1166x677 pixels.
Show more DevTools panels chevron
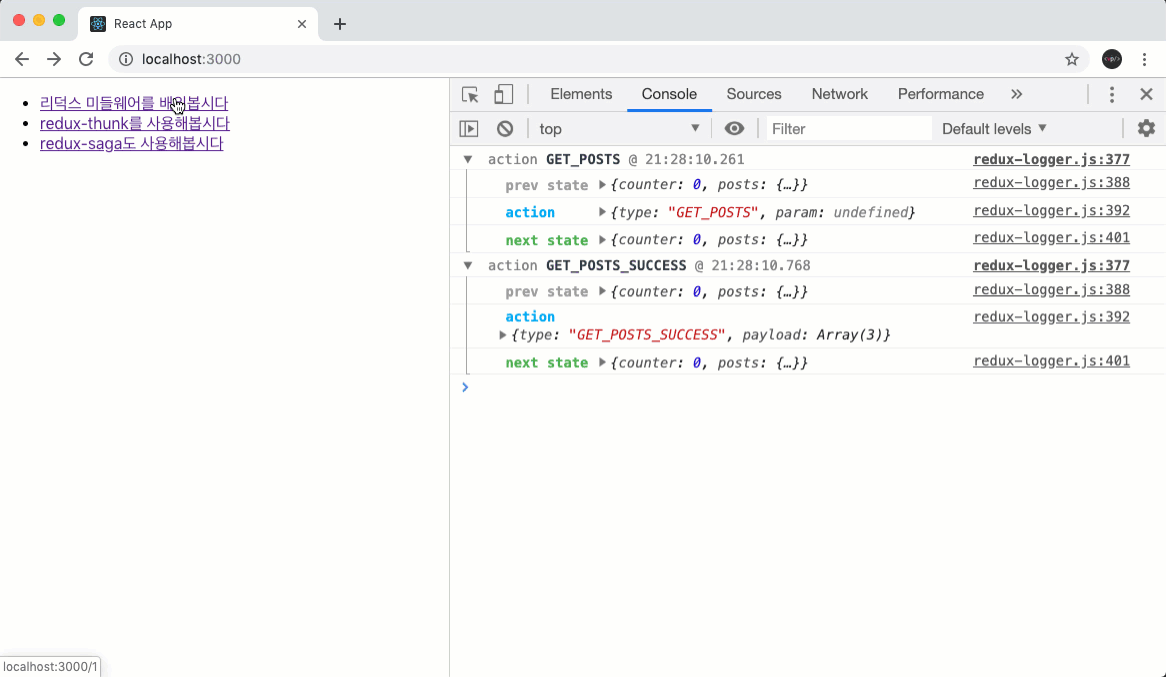tap(1017, 94)
